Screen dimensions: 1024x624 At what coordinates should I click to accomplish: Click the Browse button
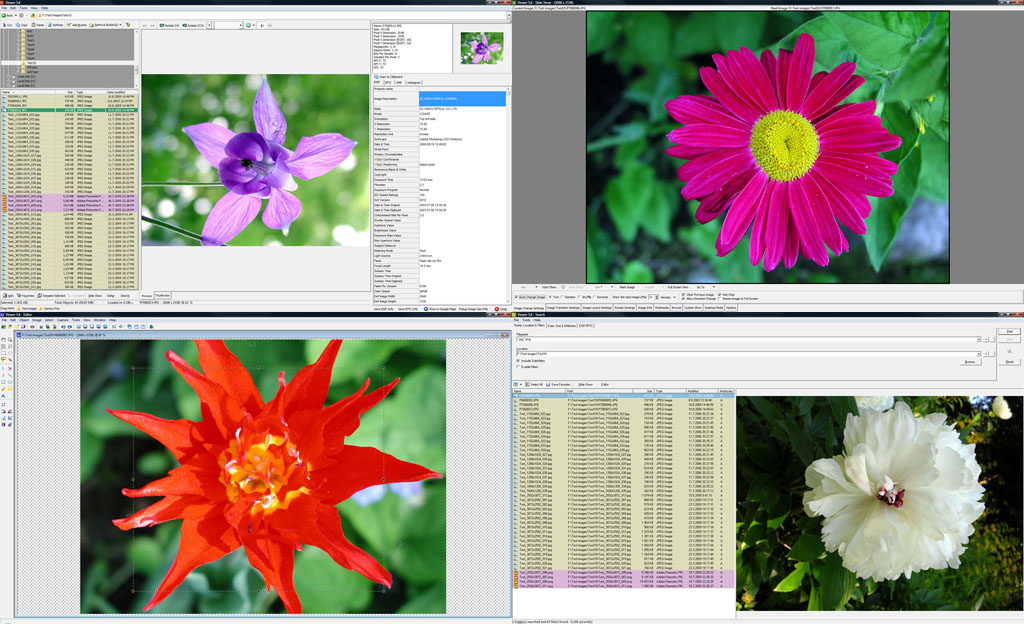point(970,362)
